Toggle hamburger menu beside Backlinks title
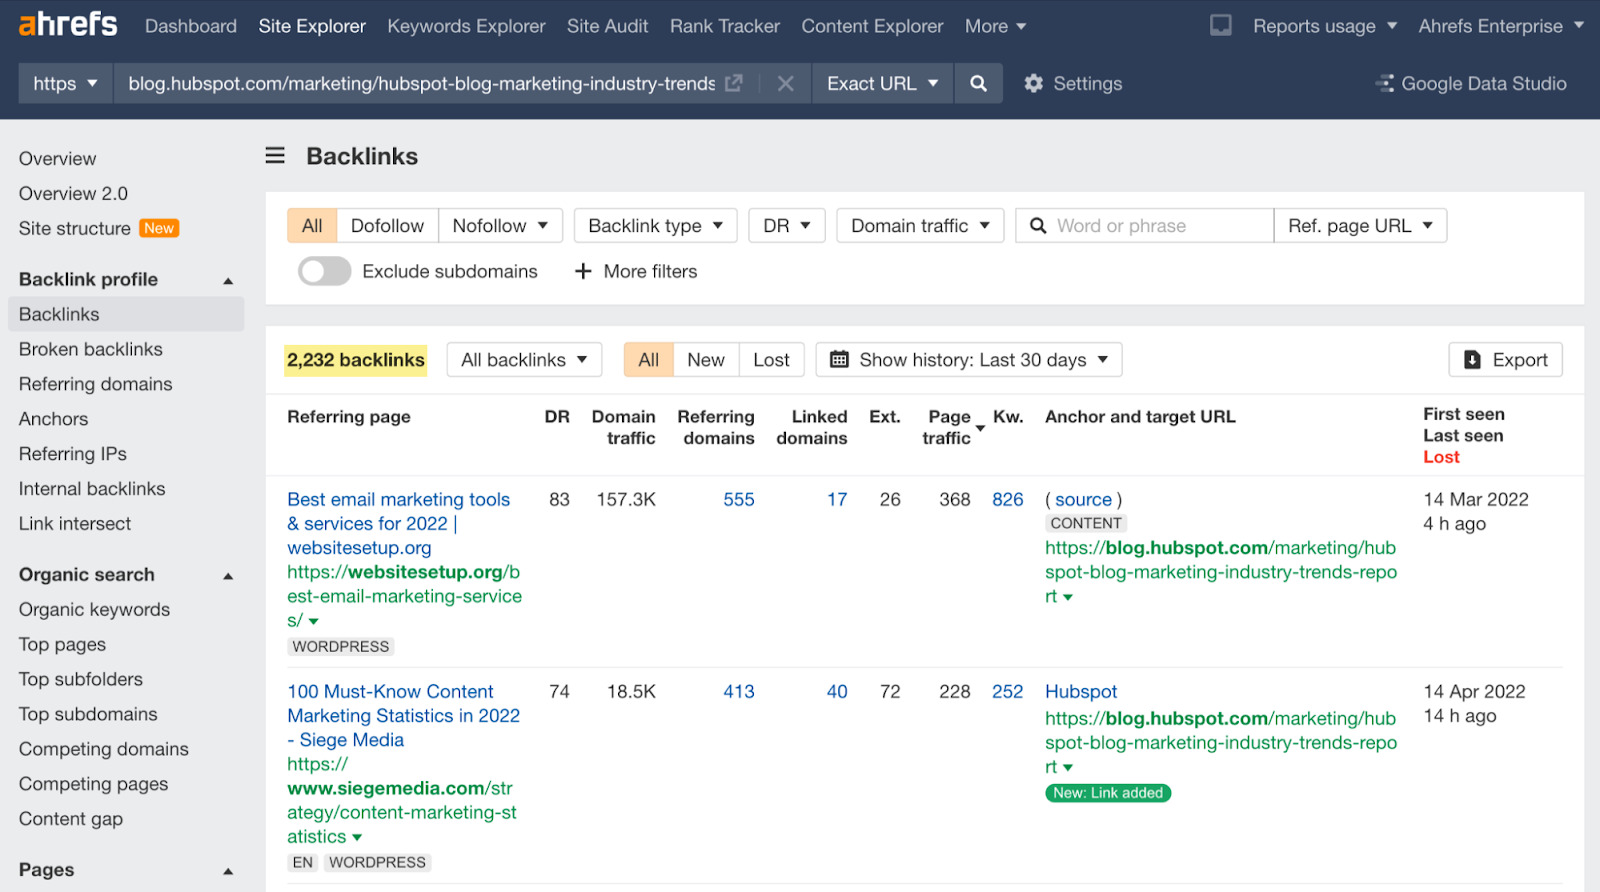This screenshot has width=1600, height=892. tap(275, 155)
